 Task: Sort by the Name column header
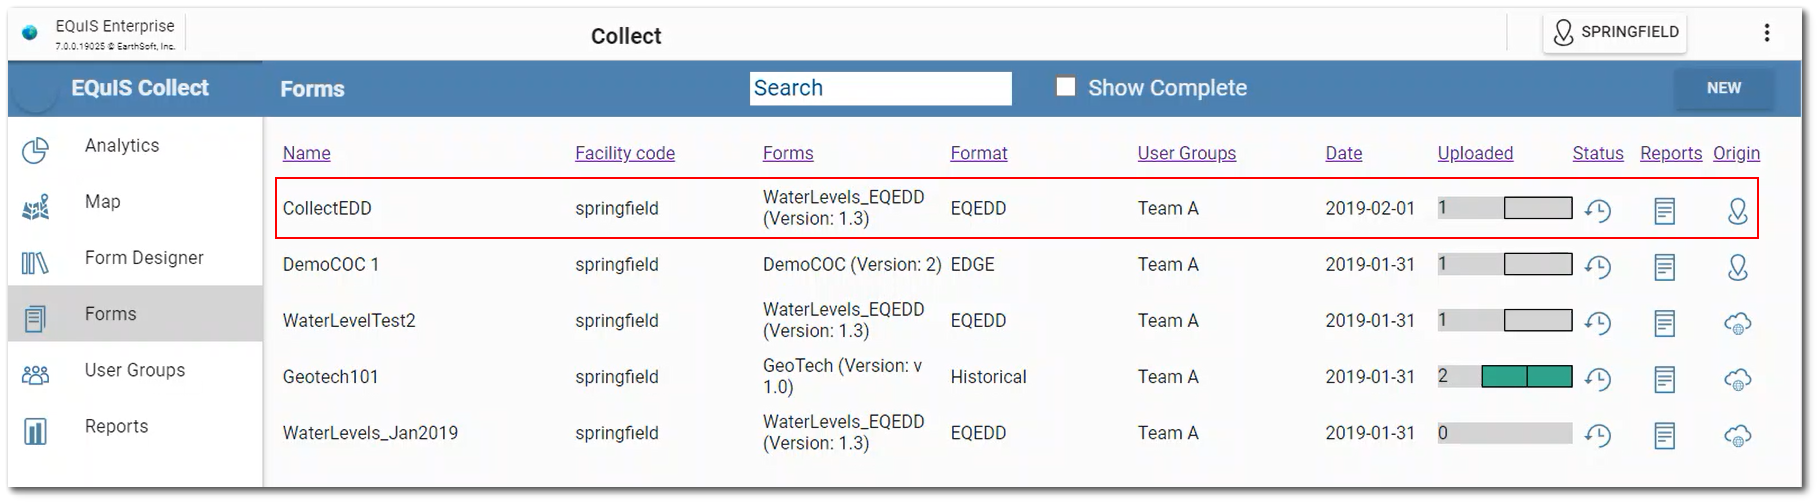306,153
